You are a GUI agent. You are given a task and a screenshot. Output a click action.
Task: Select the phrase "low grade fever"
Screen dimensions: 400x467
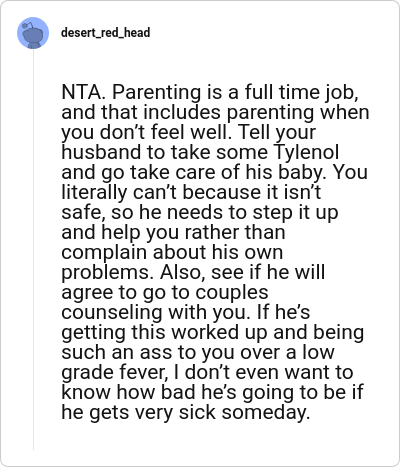point(198,362)
